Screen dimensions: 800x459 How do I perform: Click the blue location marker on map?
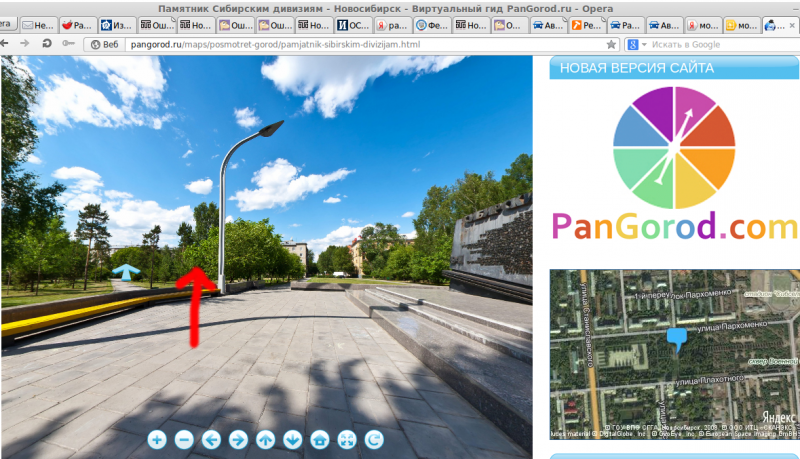tap(677, 340)
